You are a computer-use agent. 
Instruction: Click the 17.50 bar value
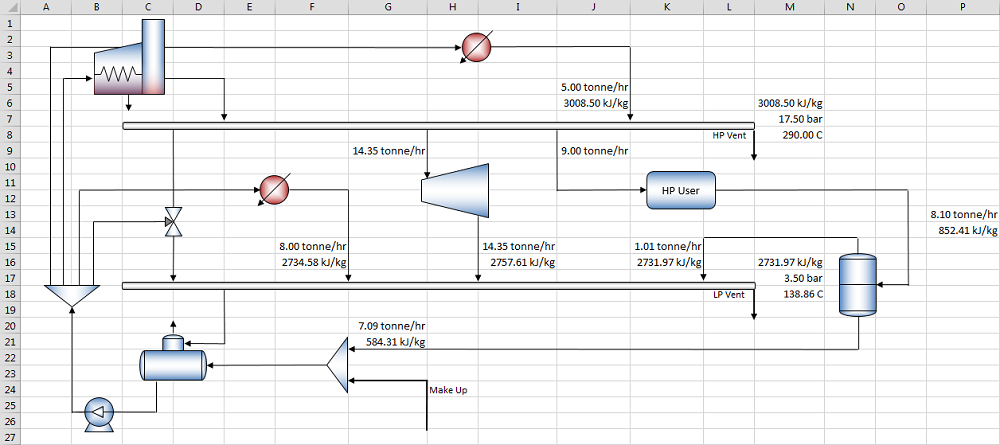801,119
